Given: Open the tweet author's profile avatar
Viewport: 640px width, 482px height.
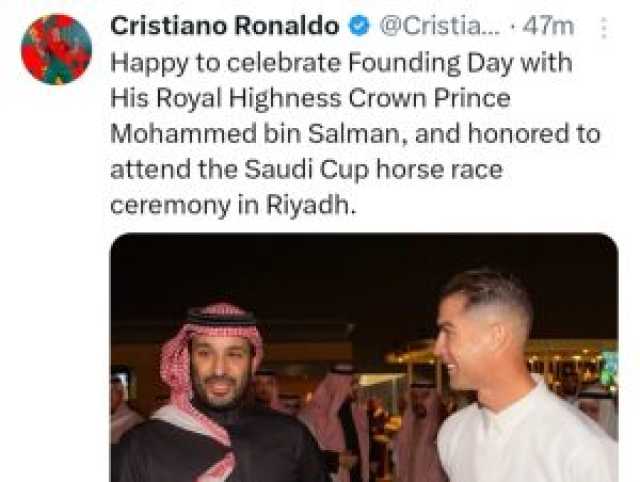Looking at the screenshot, I should (56, 49).
